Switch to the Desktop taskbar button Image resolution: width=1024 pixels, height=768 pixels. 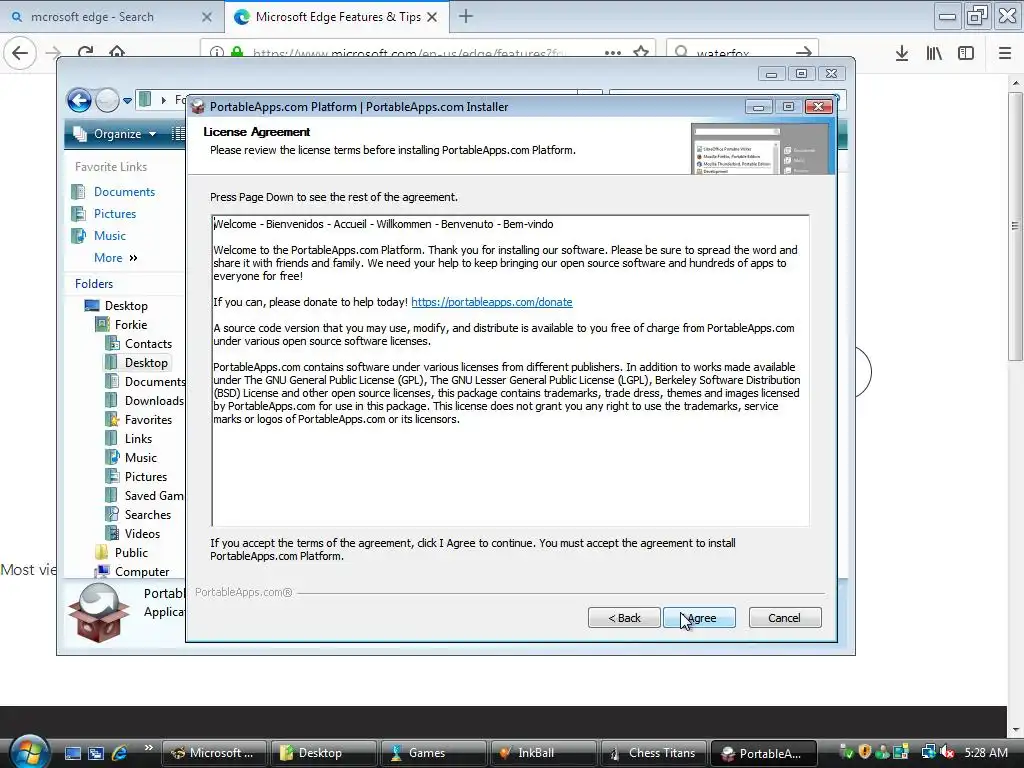tap(323, 753)
